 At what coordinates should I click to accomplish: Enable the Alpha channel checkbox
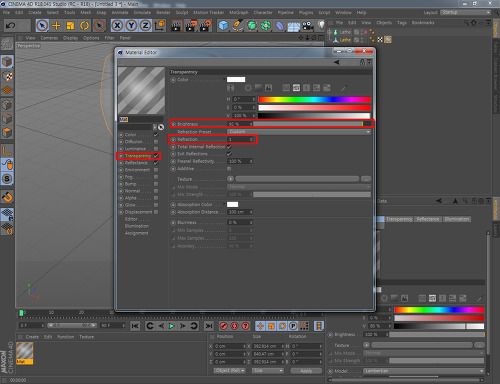156,198
